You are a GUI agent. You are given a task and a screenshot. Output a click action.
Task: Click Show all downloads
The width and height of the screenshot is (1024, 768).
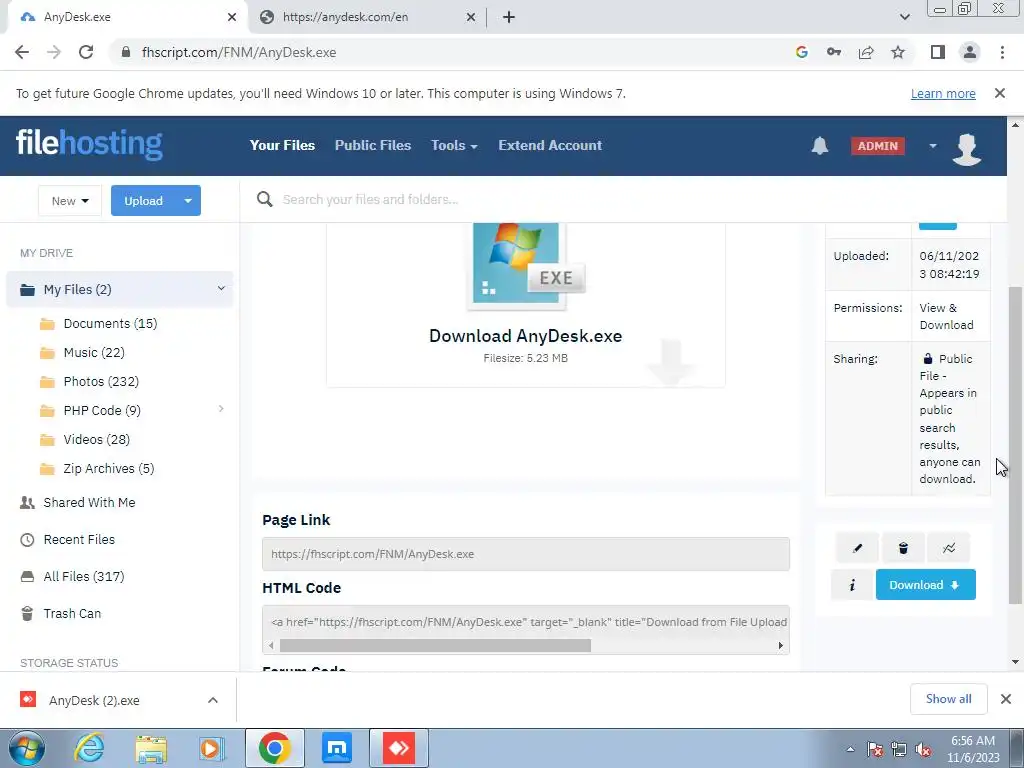(x=949, y=699)
